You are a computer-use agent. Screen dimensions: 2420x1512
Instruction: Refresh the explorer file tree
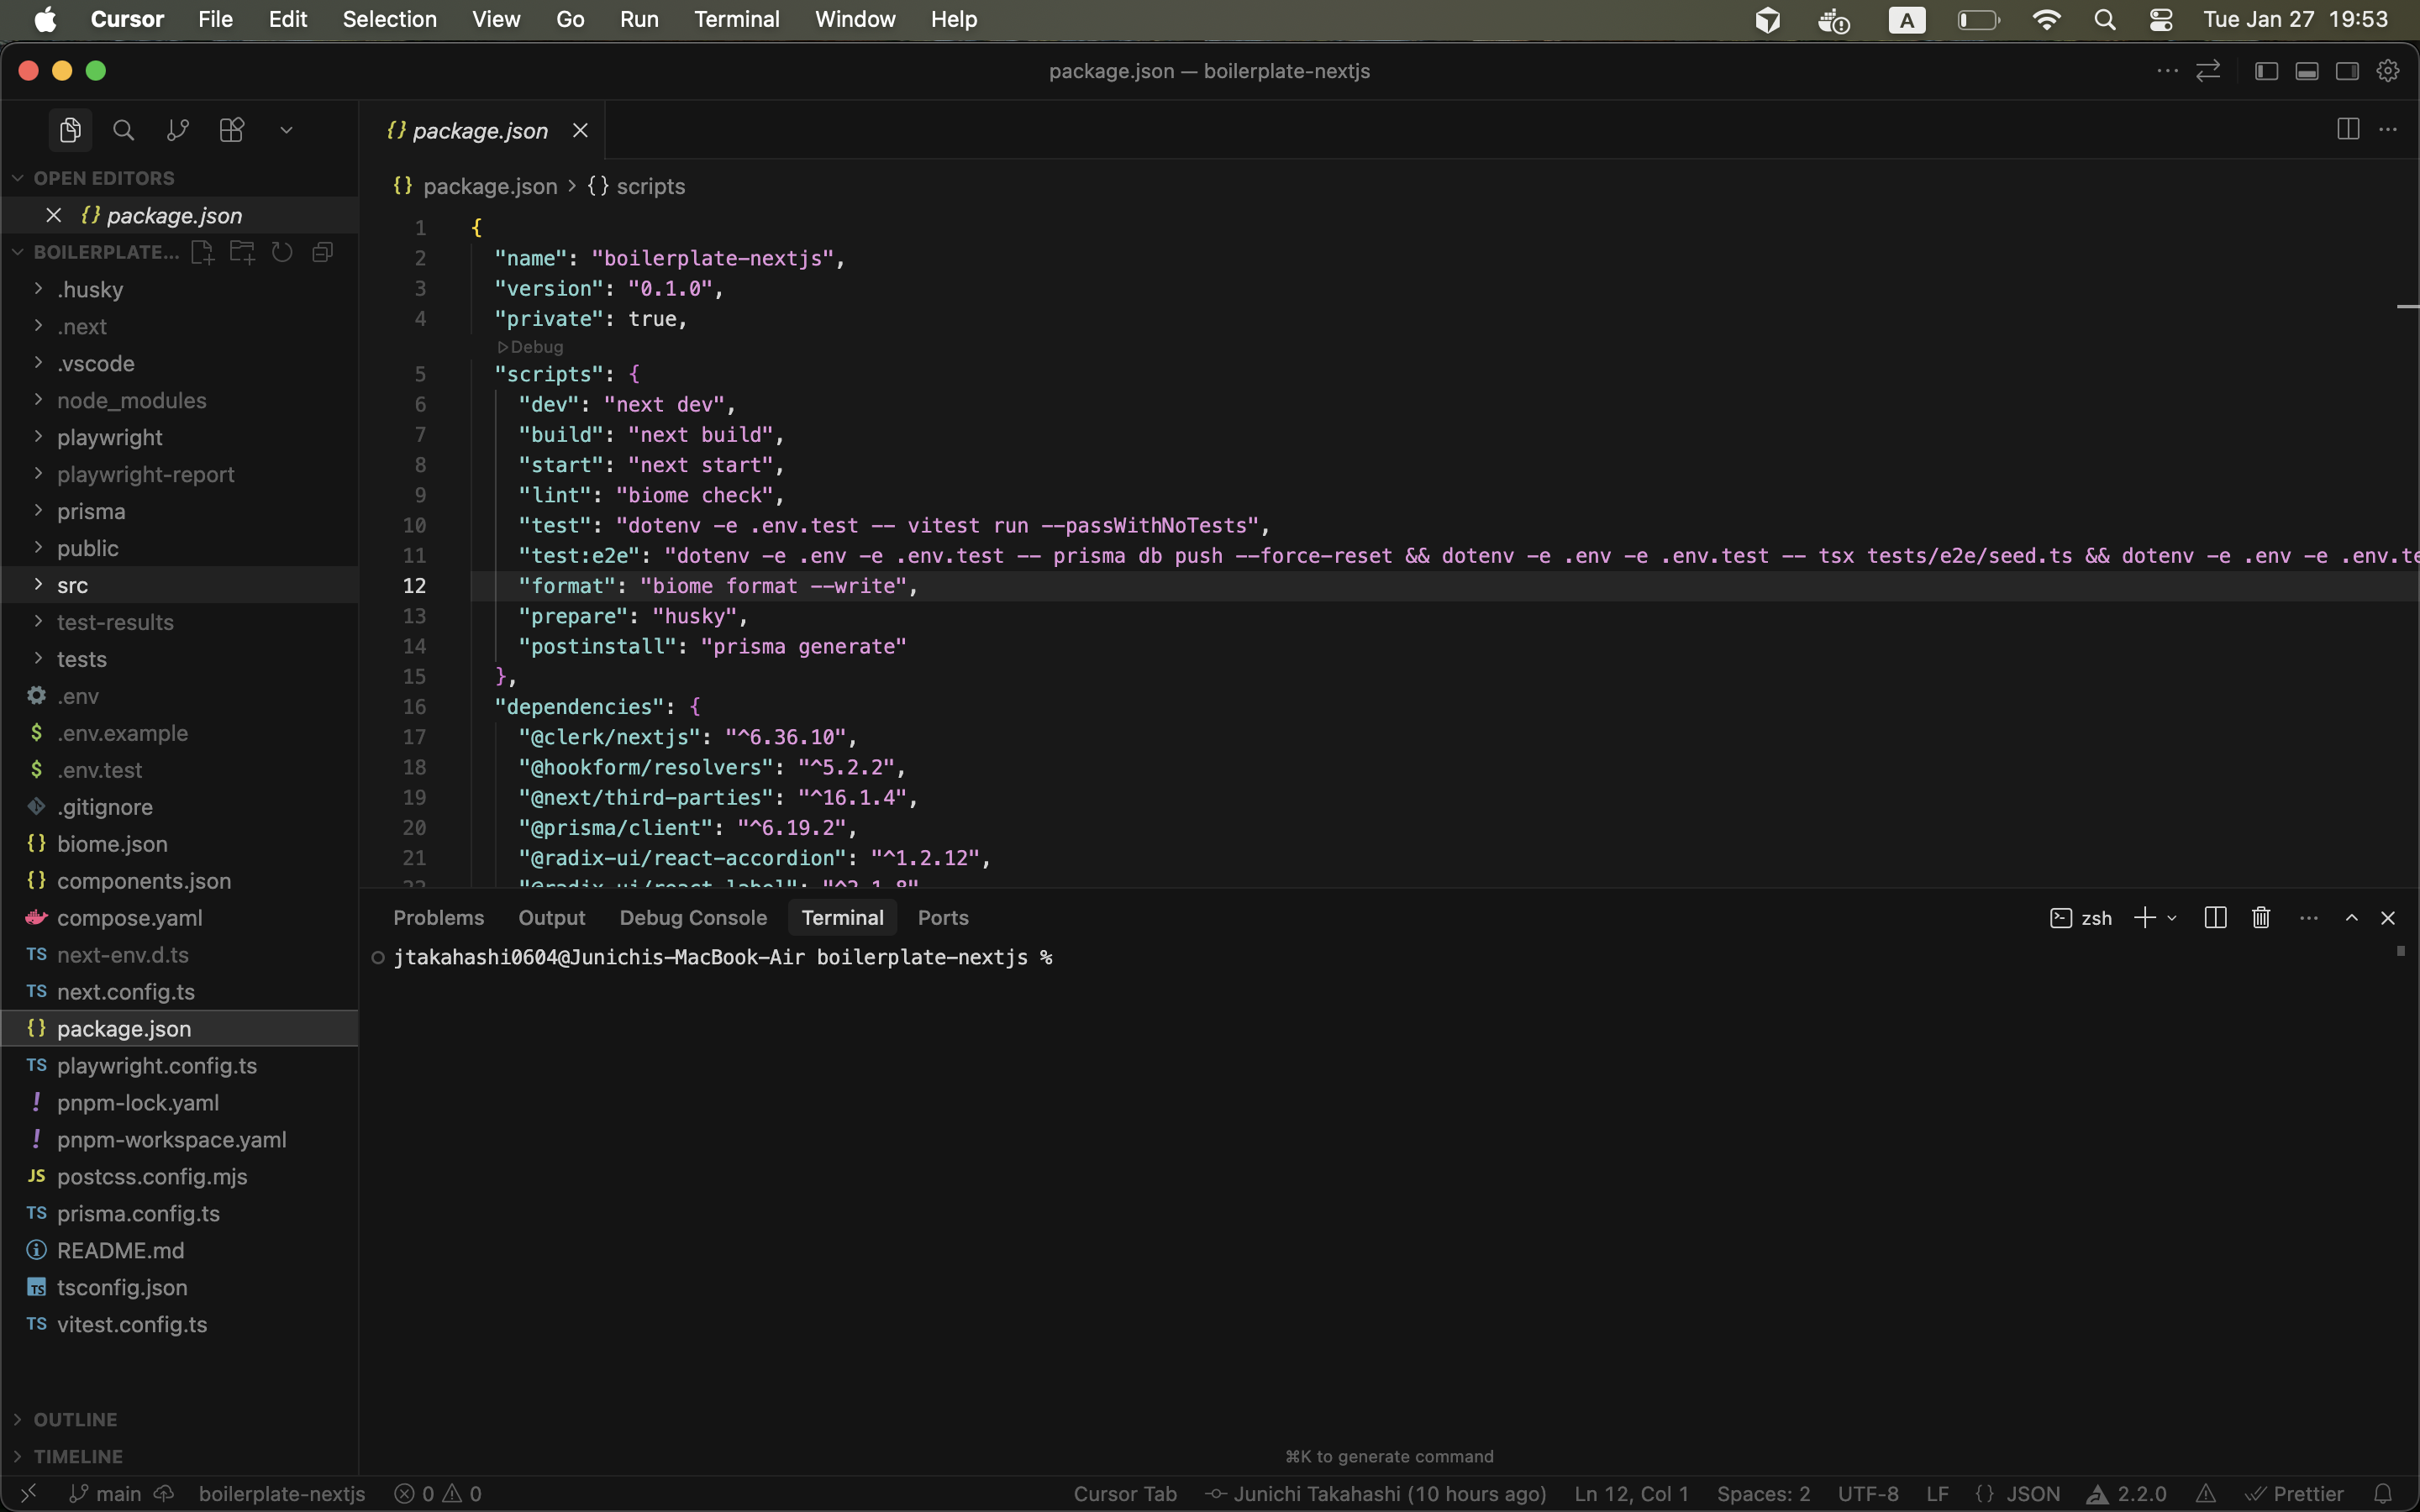tap(282, 252)
